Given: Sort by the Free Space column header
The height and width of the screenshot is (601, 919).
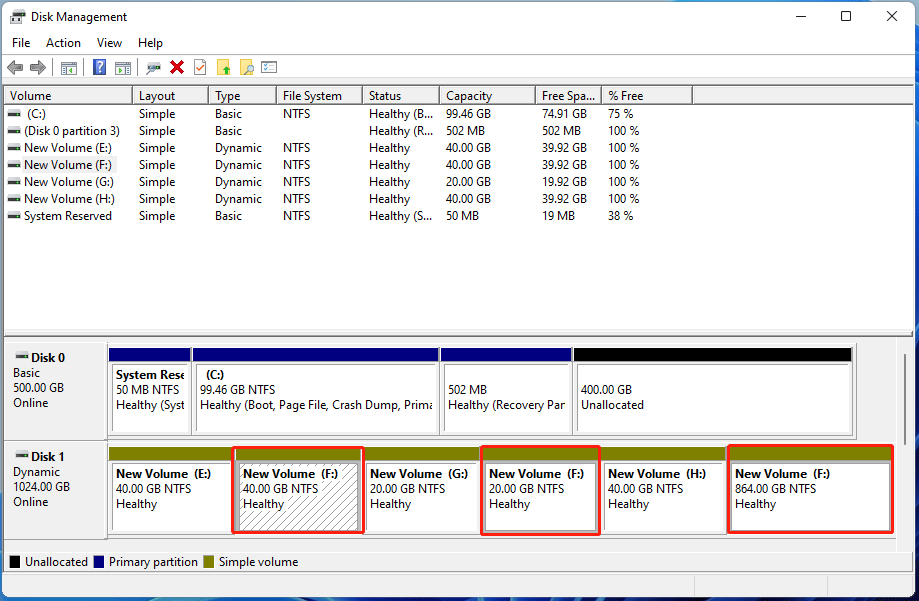Looking at the screenshot, I should click(569, 96).
